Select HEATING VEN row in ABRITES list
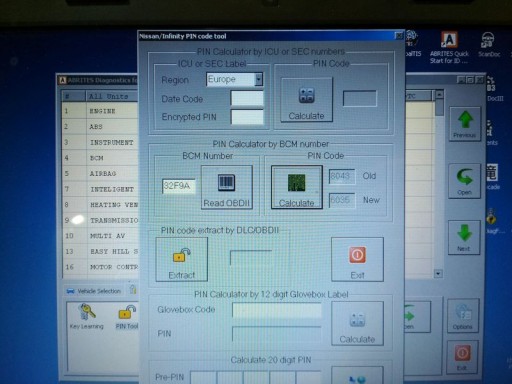 pyautogui.click(x=100, y=205)
